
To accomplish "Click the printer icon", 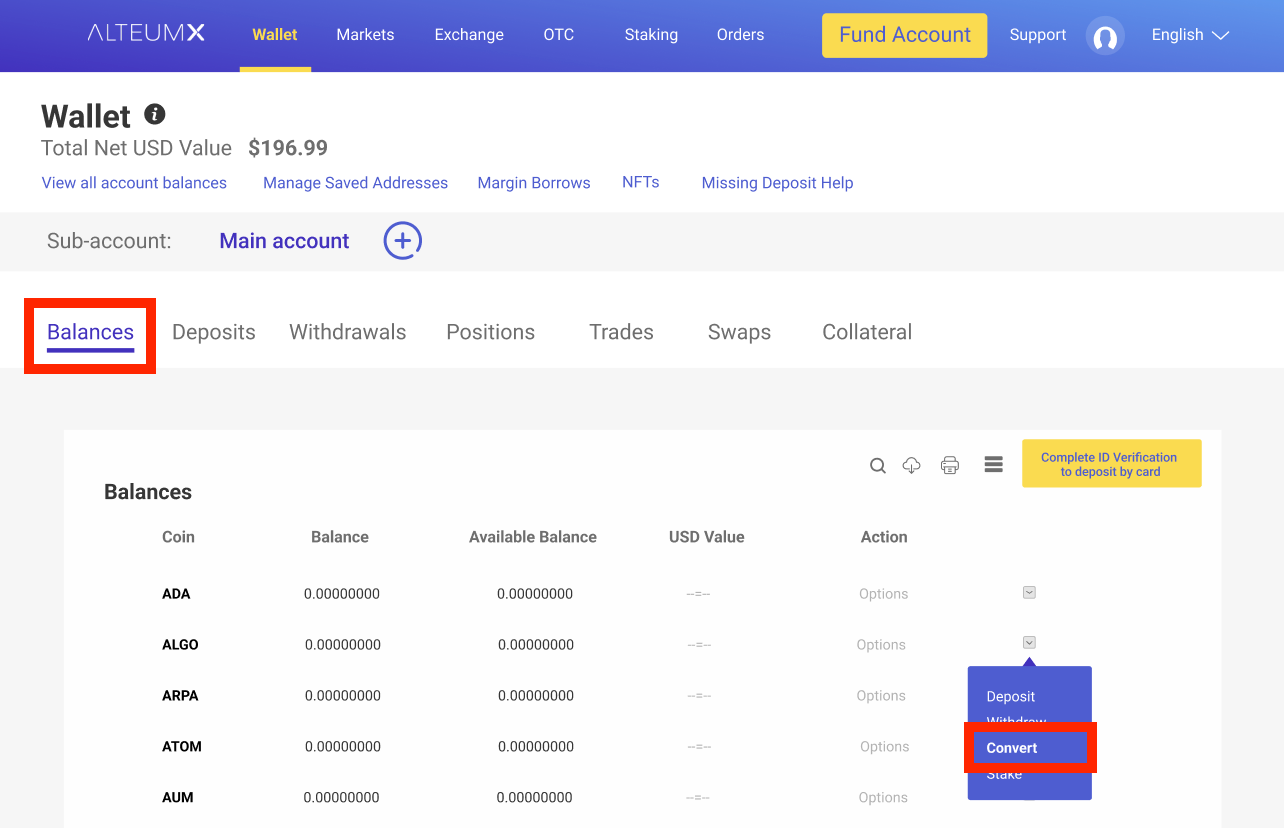I will pyautogui.click(x=950, y=465).
